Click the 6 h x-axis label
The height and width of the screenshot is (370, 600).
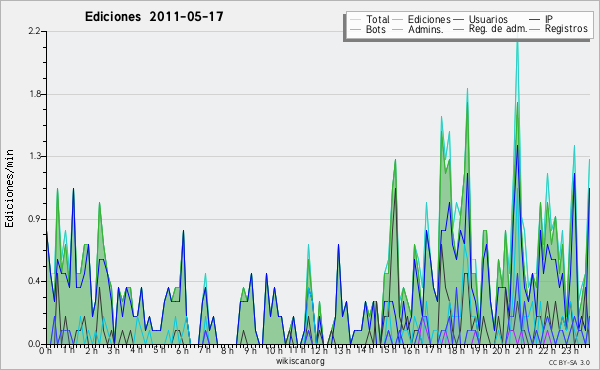182,350
